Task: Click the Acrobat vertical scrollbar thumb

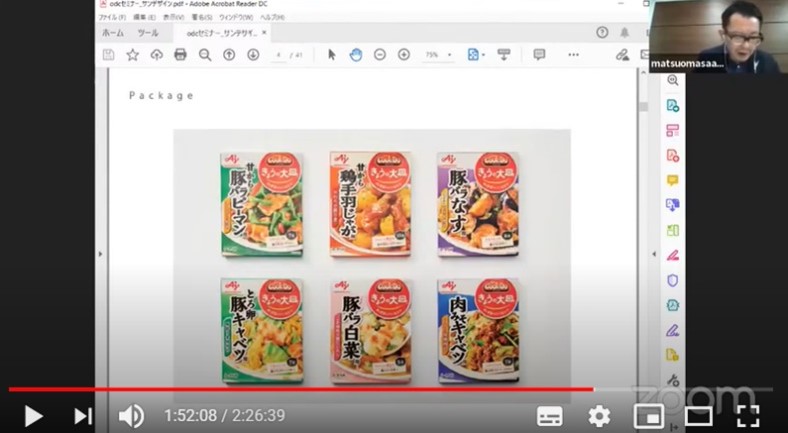Action: point(643,106)
